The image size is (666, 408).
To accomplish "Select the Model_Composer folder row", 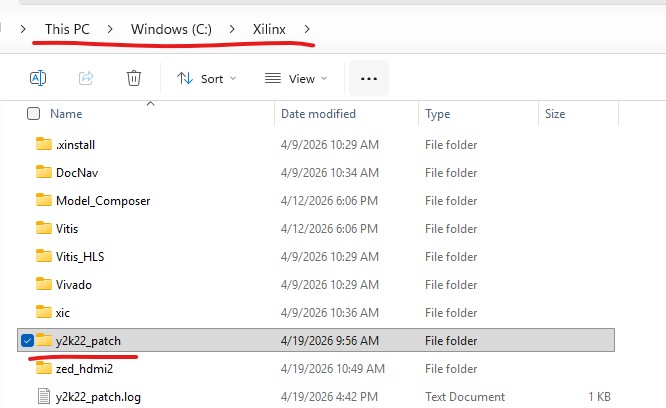I will pos(103,200).
